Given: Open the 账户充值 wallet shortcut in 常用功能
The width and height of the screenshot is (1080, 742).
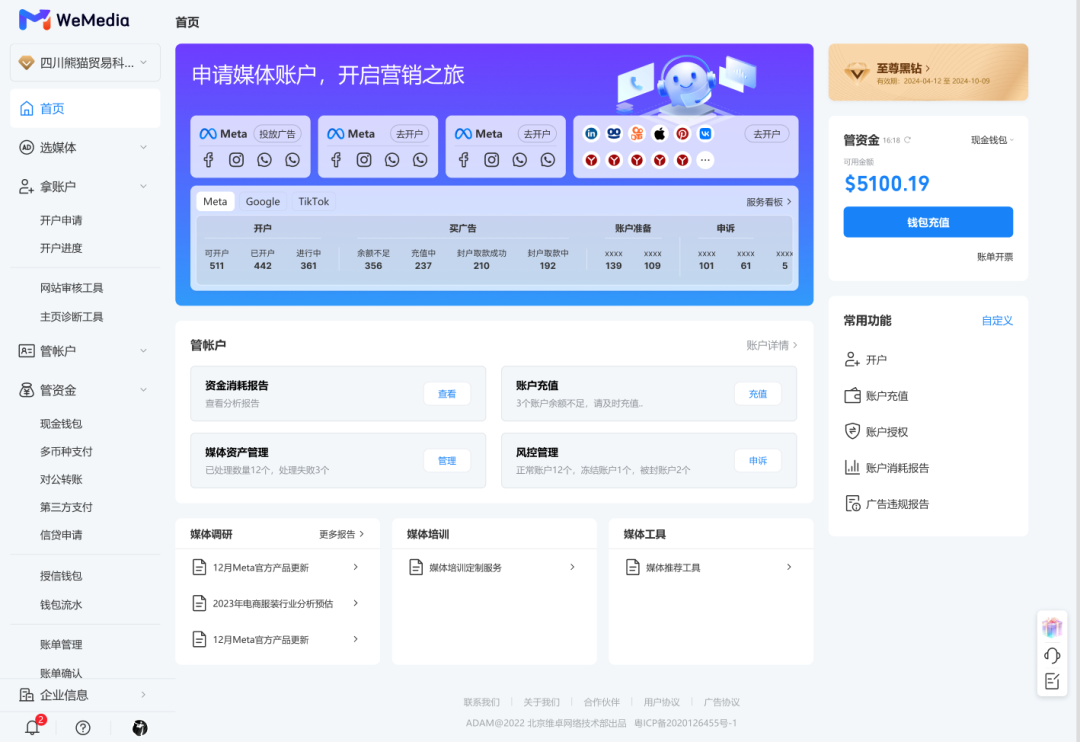Looking at the screenshot, I should [876, 395].
